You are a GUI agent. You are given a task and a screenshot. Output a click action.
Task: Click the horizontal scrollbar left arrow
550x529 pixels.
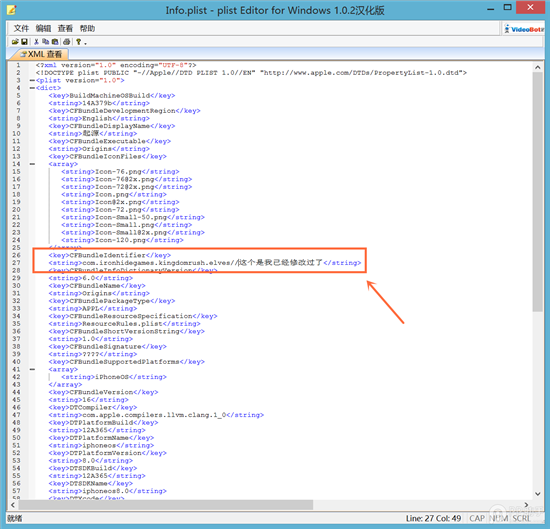pyautogui.click(x=13, y=505)
